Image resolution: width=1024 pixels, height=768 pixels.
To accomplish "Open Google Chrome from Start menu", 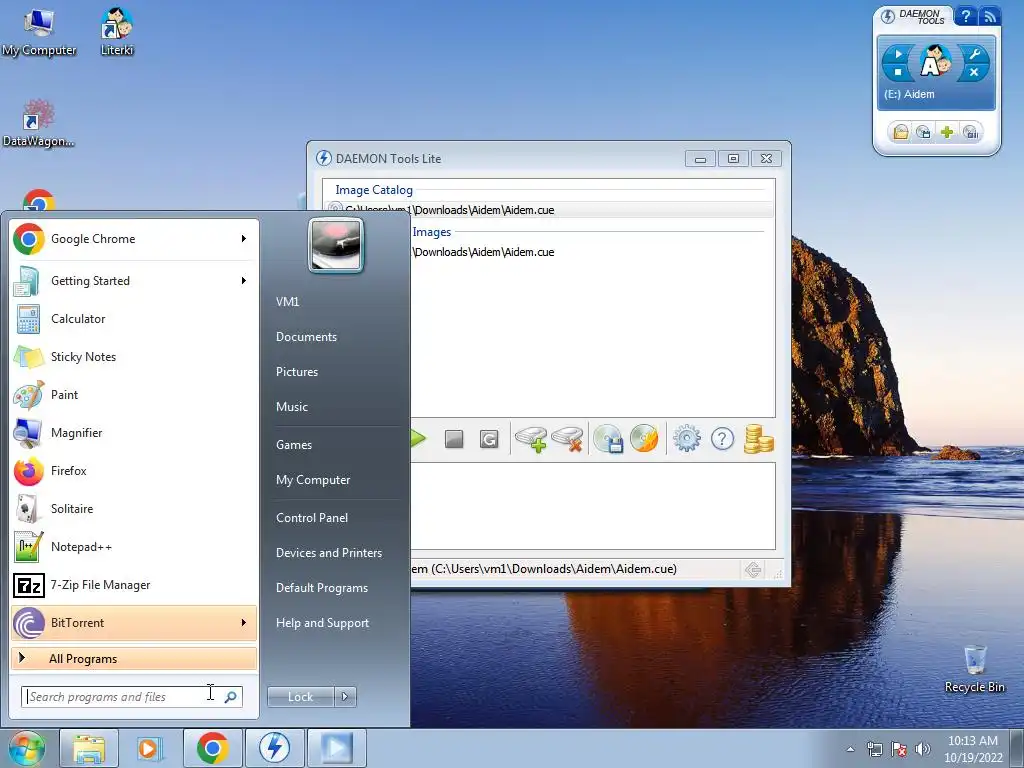I will pos(133,239).
